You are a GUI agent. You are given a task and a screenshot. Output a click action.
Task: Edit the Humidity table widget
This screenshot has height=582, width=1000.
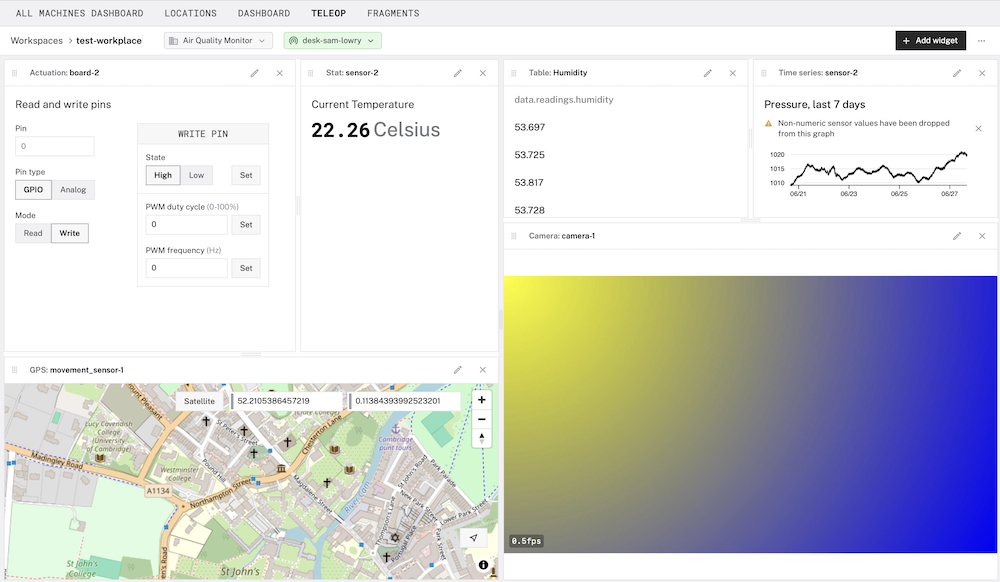point(708,72)
